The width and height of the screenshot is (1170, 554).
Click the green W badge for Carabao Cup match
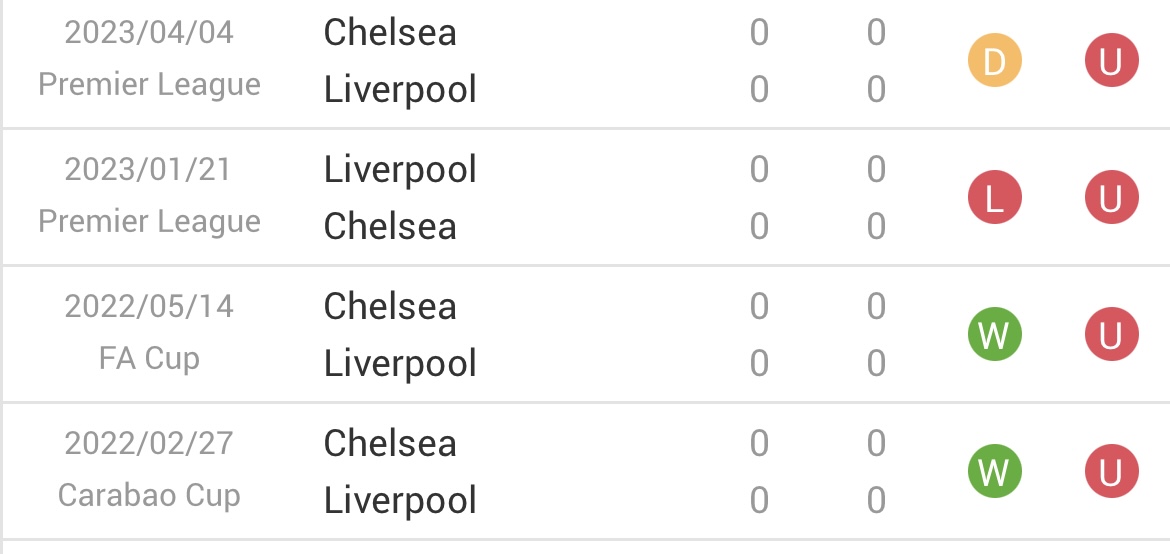pos(994,471)
